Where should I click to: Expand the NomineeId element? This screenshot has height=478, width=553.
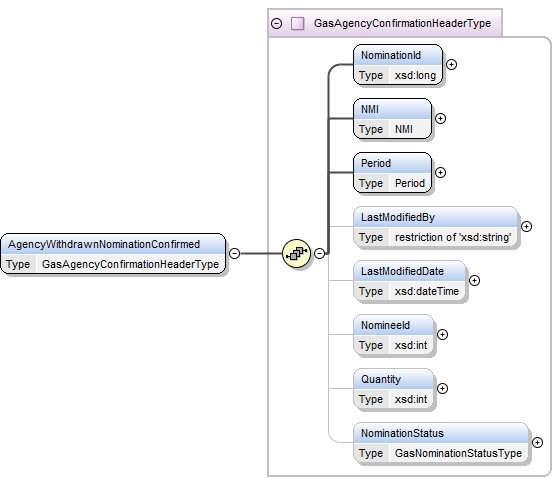tap(443, 334)
